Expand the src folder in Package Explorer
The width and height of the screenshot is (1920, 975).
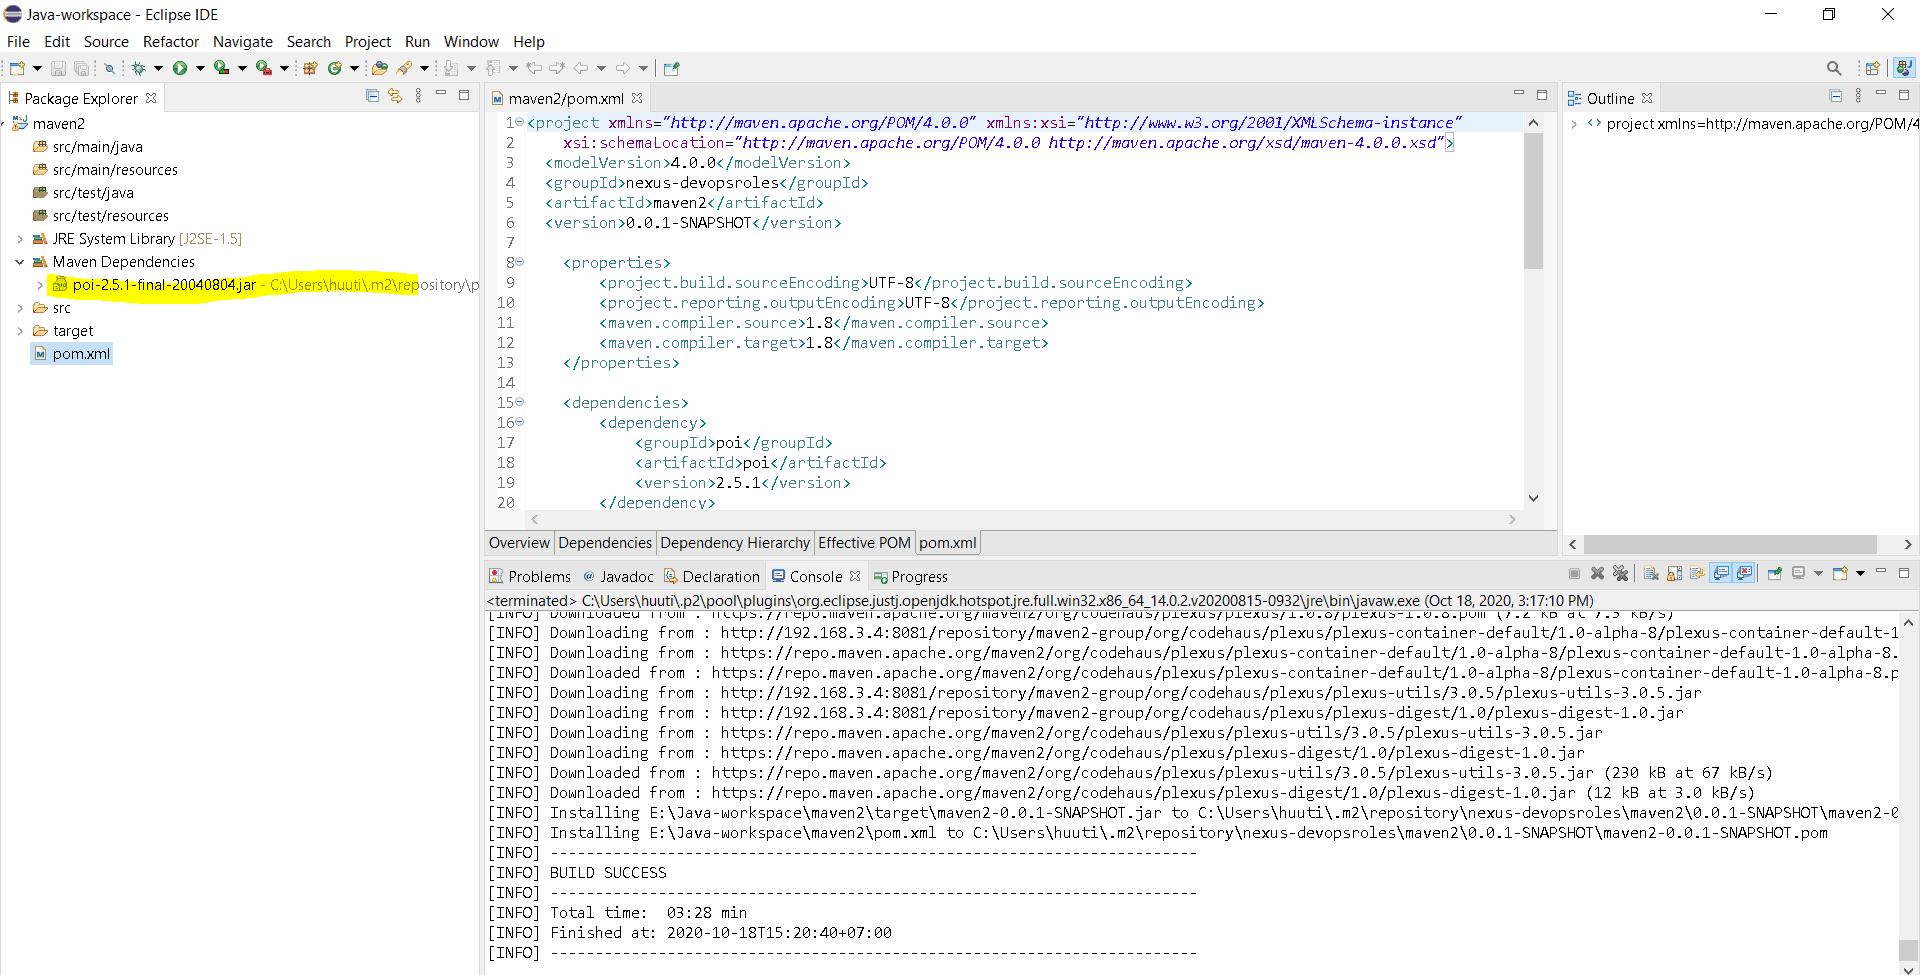coord(19,308)
